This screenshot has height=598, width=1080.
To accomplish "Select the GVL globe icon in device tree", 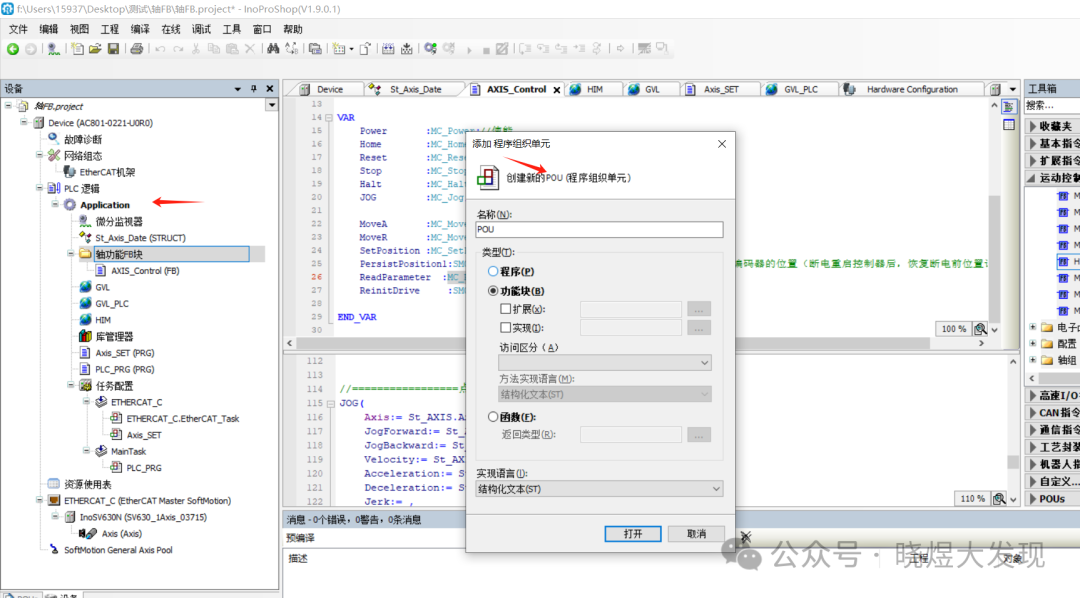I will click(86, 287).
